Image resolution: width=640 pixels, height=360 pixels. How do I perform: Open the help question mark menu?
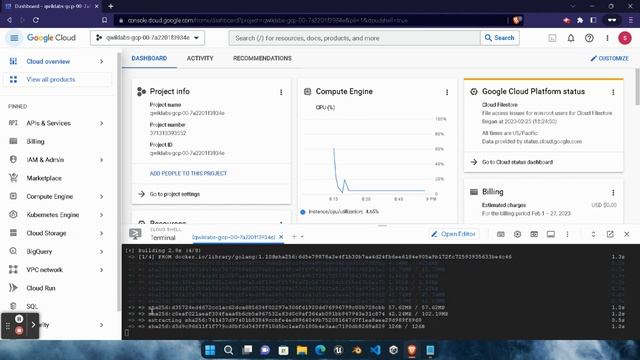[589, 38]
